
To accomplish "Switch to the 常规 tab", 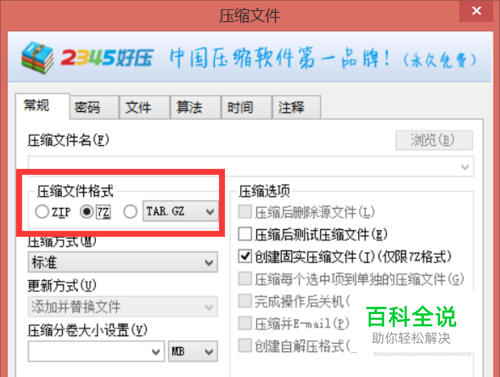I will coord(42,106).
